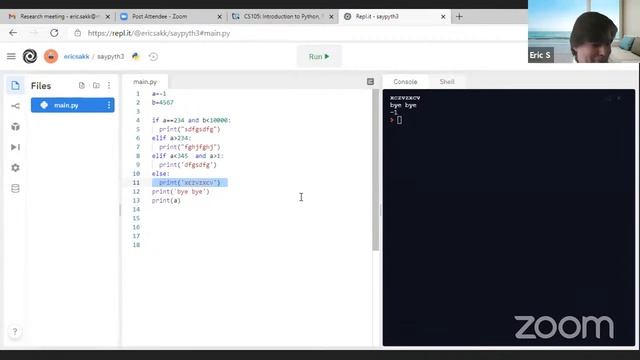Click the highlighted line 11 print statement
640x360 pixels.
click(x=190, y=182)
